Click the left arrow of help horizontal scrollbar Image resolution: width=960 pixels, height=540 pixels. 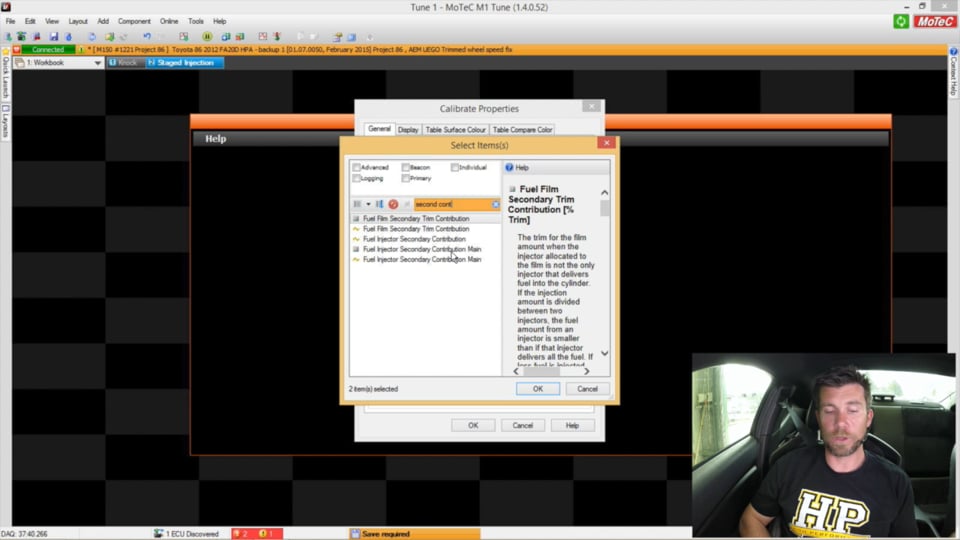click(516, 371)
